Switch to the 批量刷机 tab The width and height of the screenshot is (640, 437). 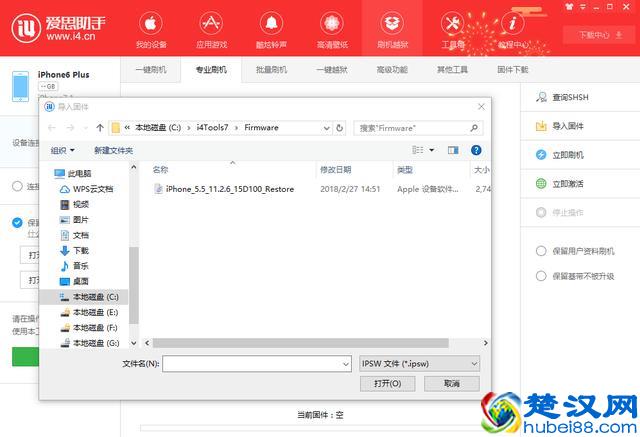point(271,70)
